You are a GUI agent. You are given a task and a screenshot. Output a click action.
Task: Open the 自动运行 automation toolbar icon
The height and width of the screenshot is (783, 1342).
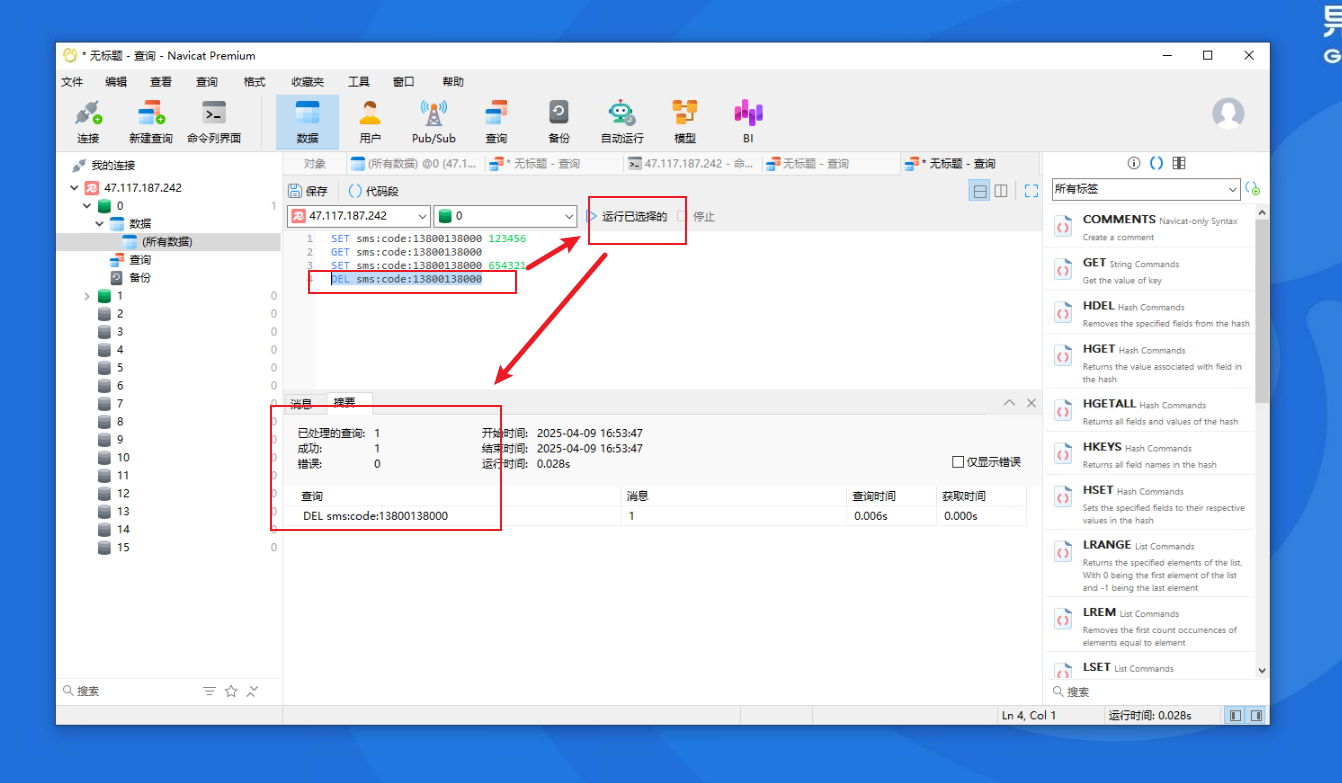click(622, 121)
